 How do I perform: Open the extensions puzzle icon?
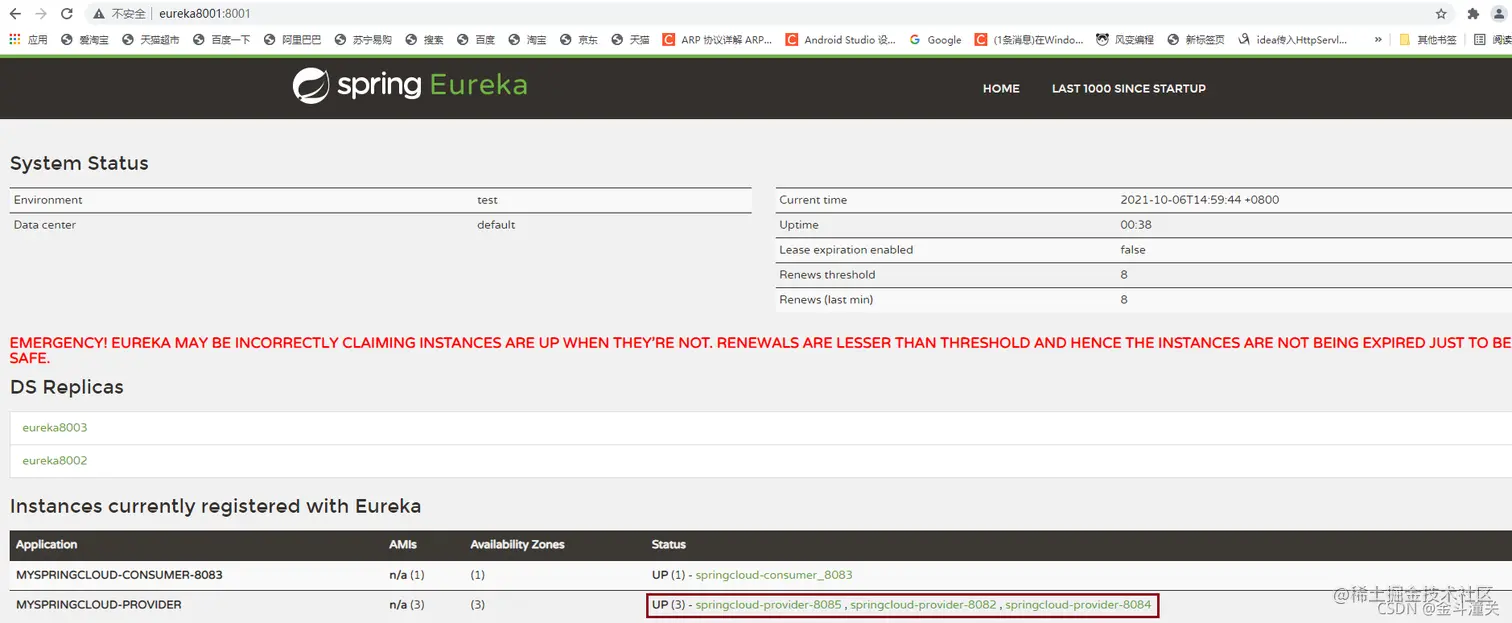coord(1473,14)
